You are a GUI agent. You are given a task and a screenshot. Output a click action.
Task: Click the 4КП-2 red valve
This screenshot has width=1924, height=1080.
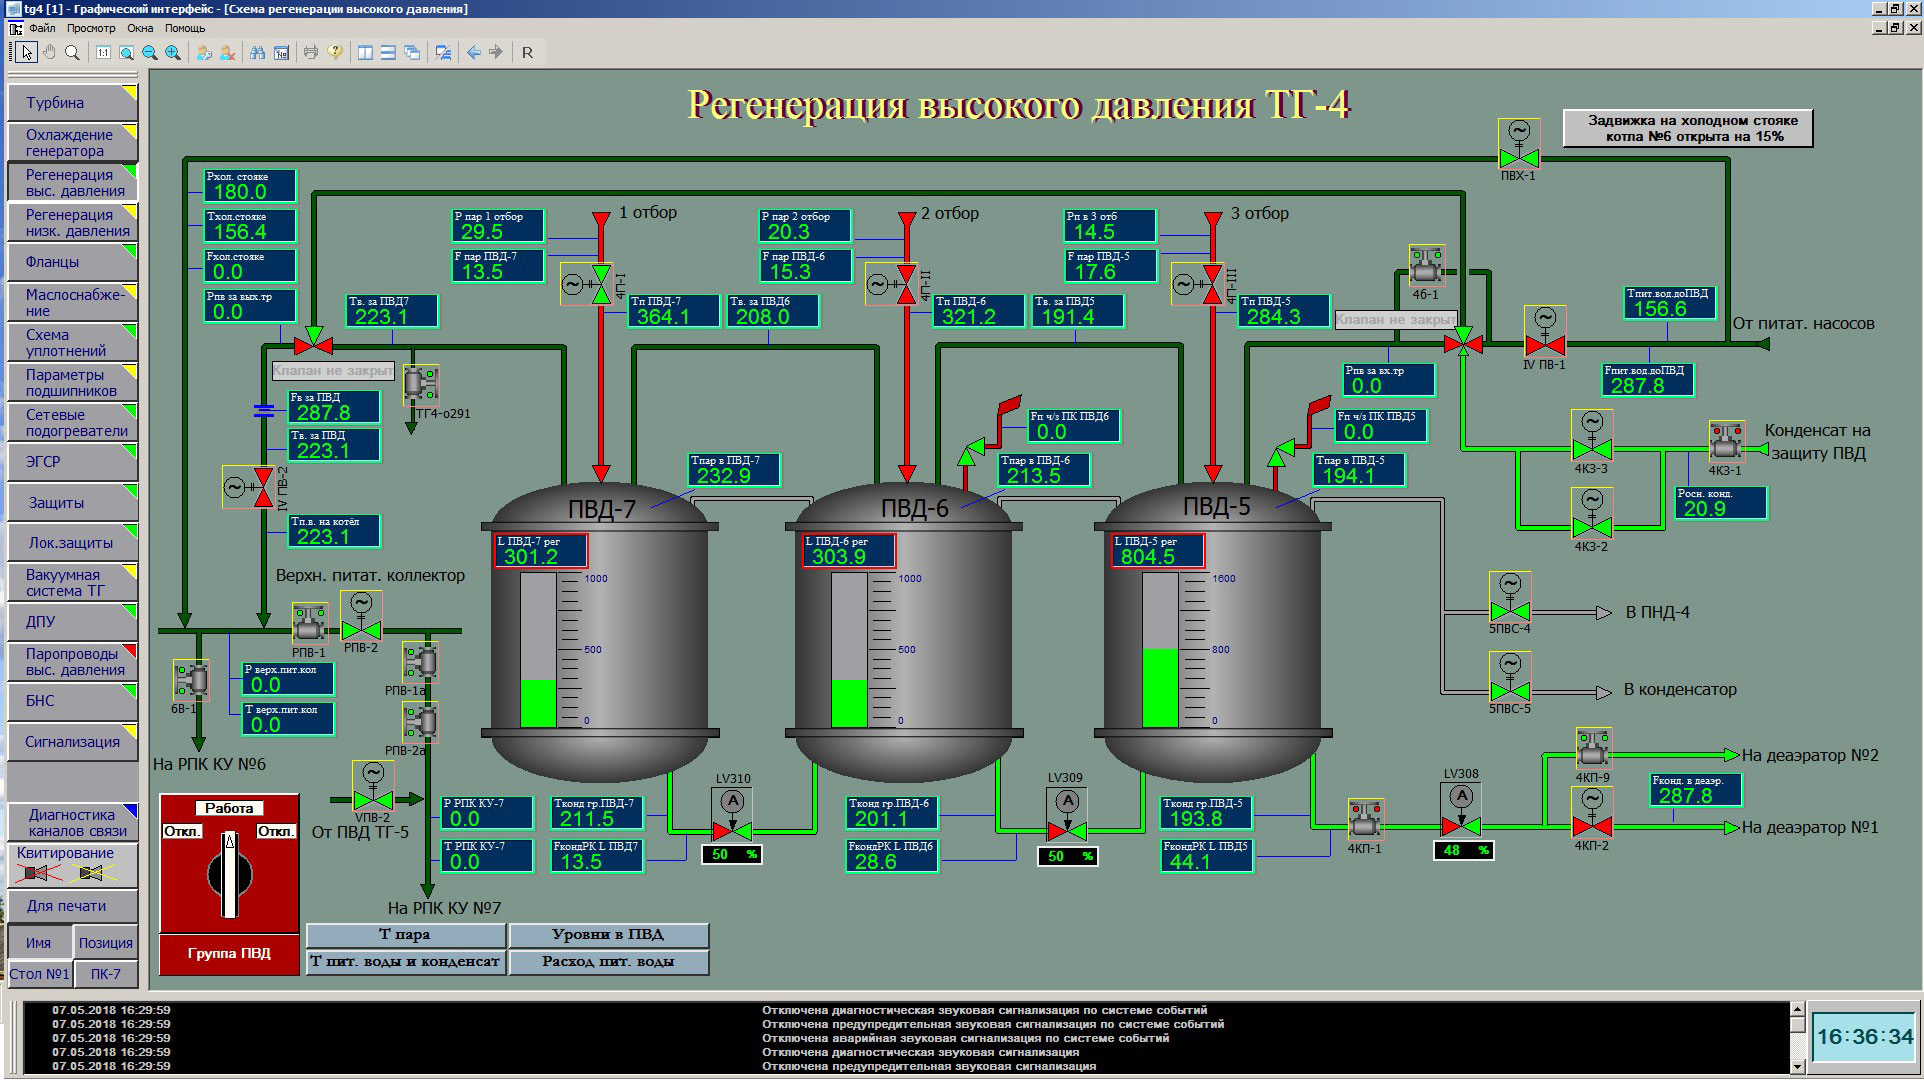click(1592, 813)
